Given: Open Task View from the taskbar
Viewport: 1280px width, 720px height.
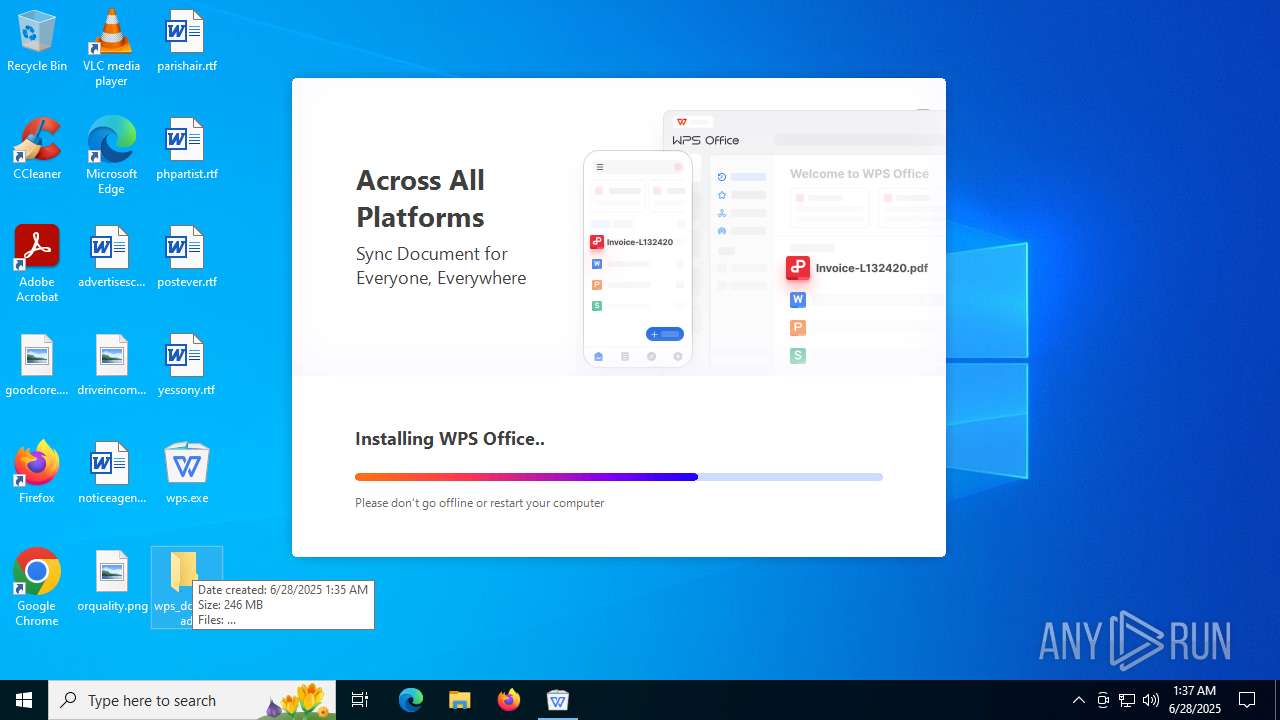Looking at the screenshot, I should click(x=360, y=700).
